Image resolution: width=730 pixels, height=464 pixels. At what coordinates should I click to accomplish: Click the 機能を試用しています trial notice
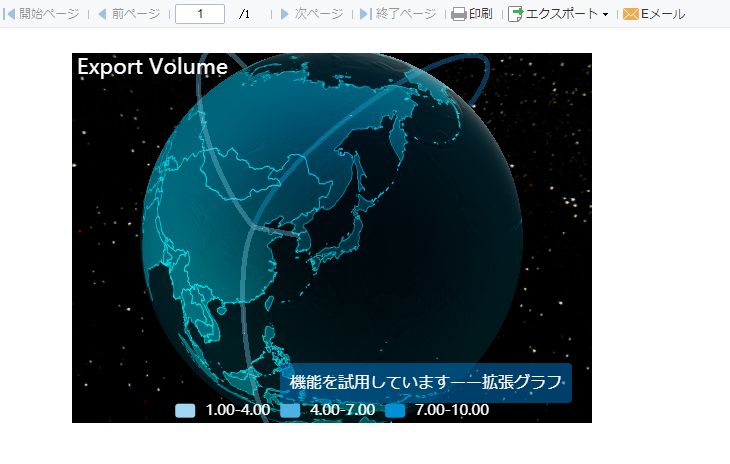pos(426,382)
